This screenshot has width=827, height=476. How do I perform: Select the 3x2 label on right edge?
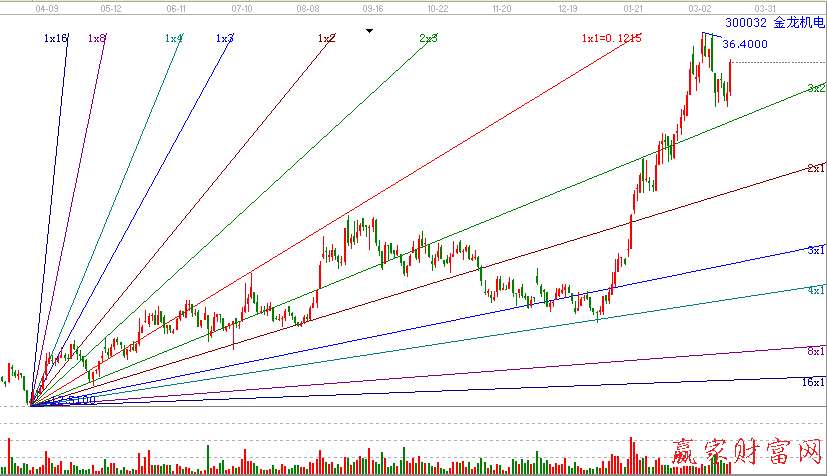(x=816, y=88)
